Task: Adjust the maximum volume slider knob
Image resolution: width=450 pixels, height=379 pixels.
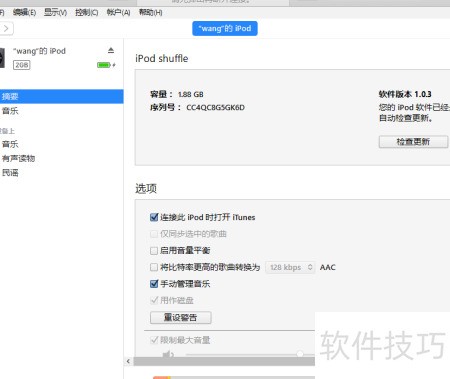Action: [300, 354]
